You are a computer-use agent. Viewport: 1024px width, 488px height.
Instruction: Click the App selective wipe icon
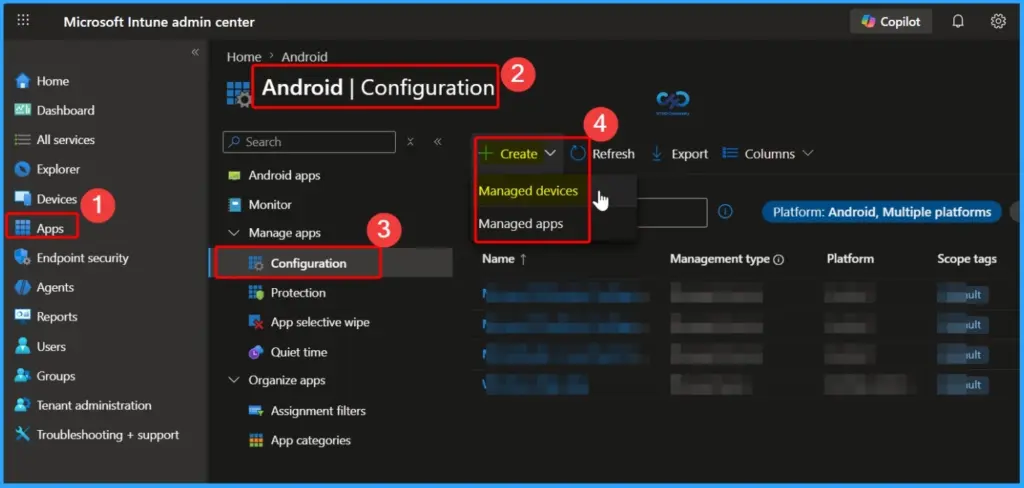pyautogui.click(x=255, y=322)
